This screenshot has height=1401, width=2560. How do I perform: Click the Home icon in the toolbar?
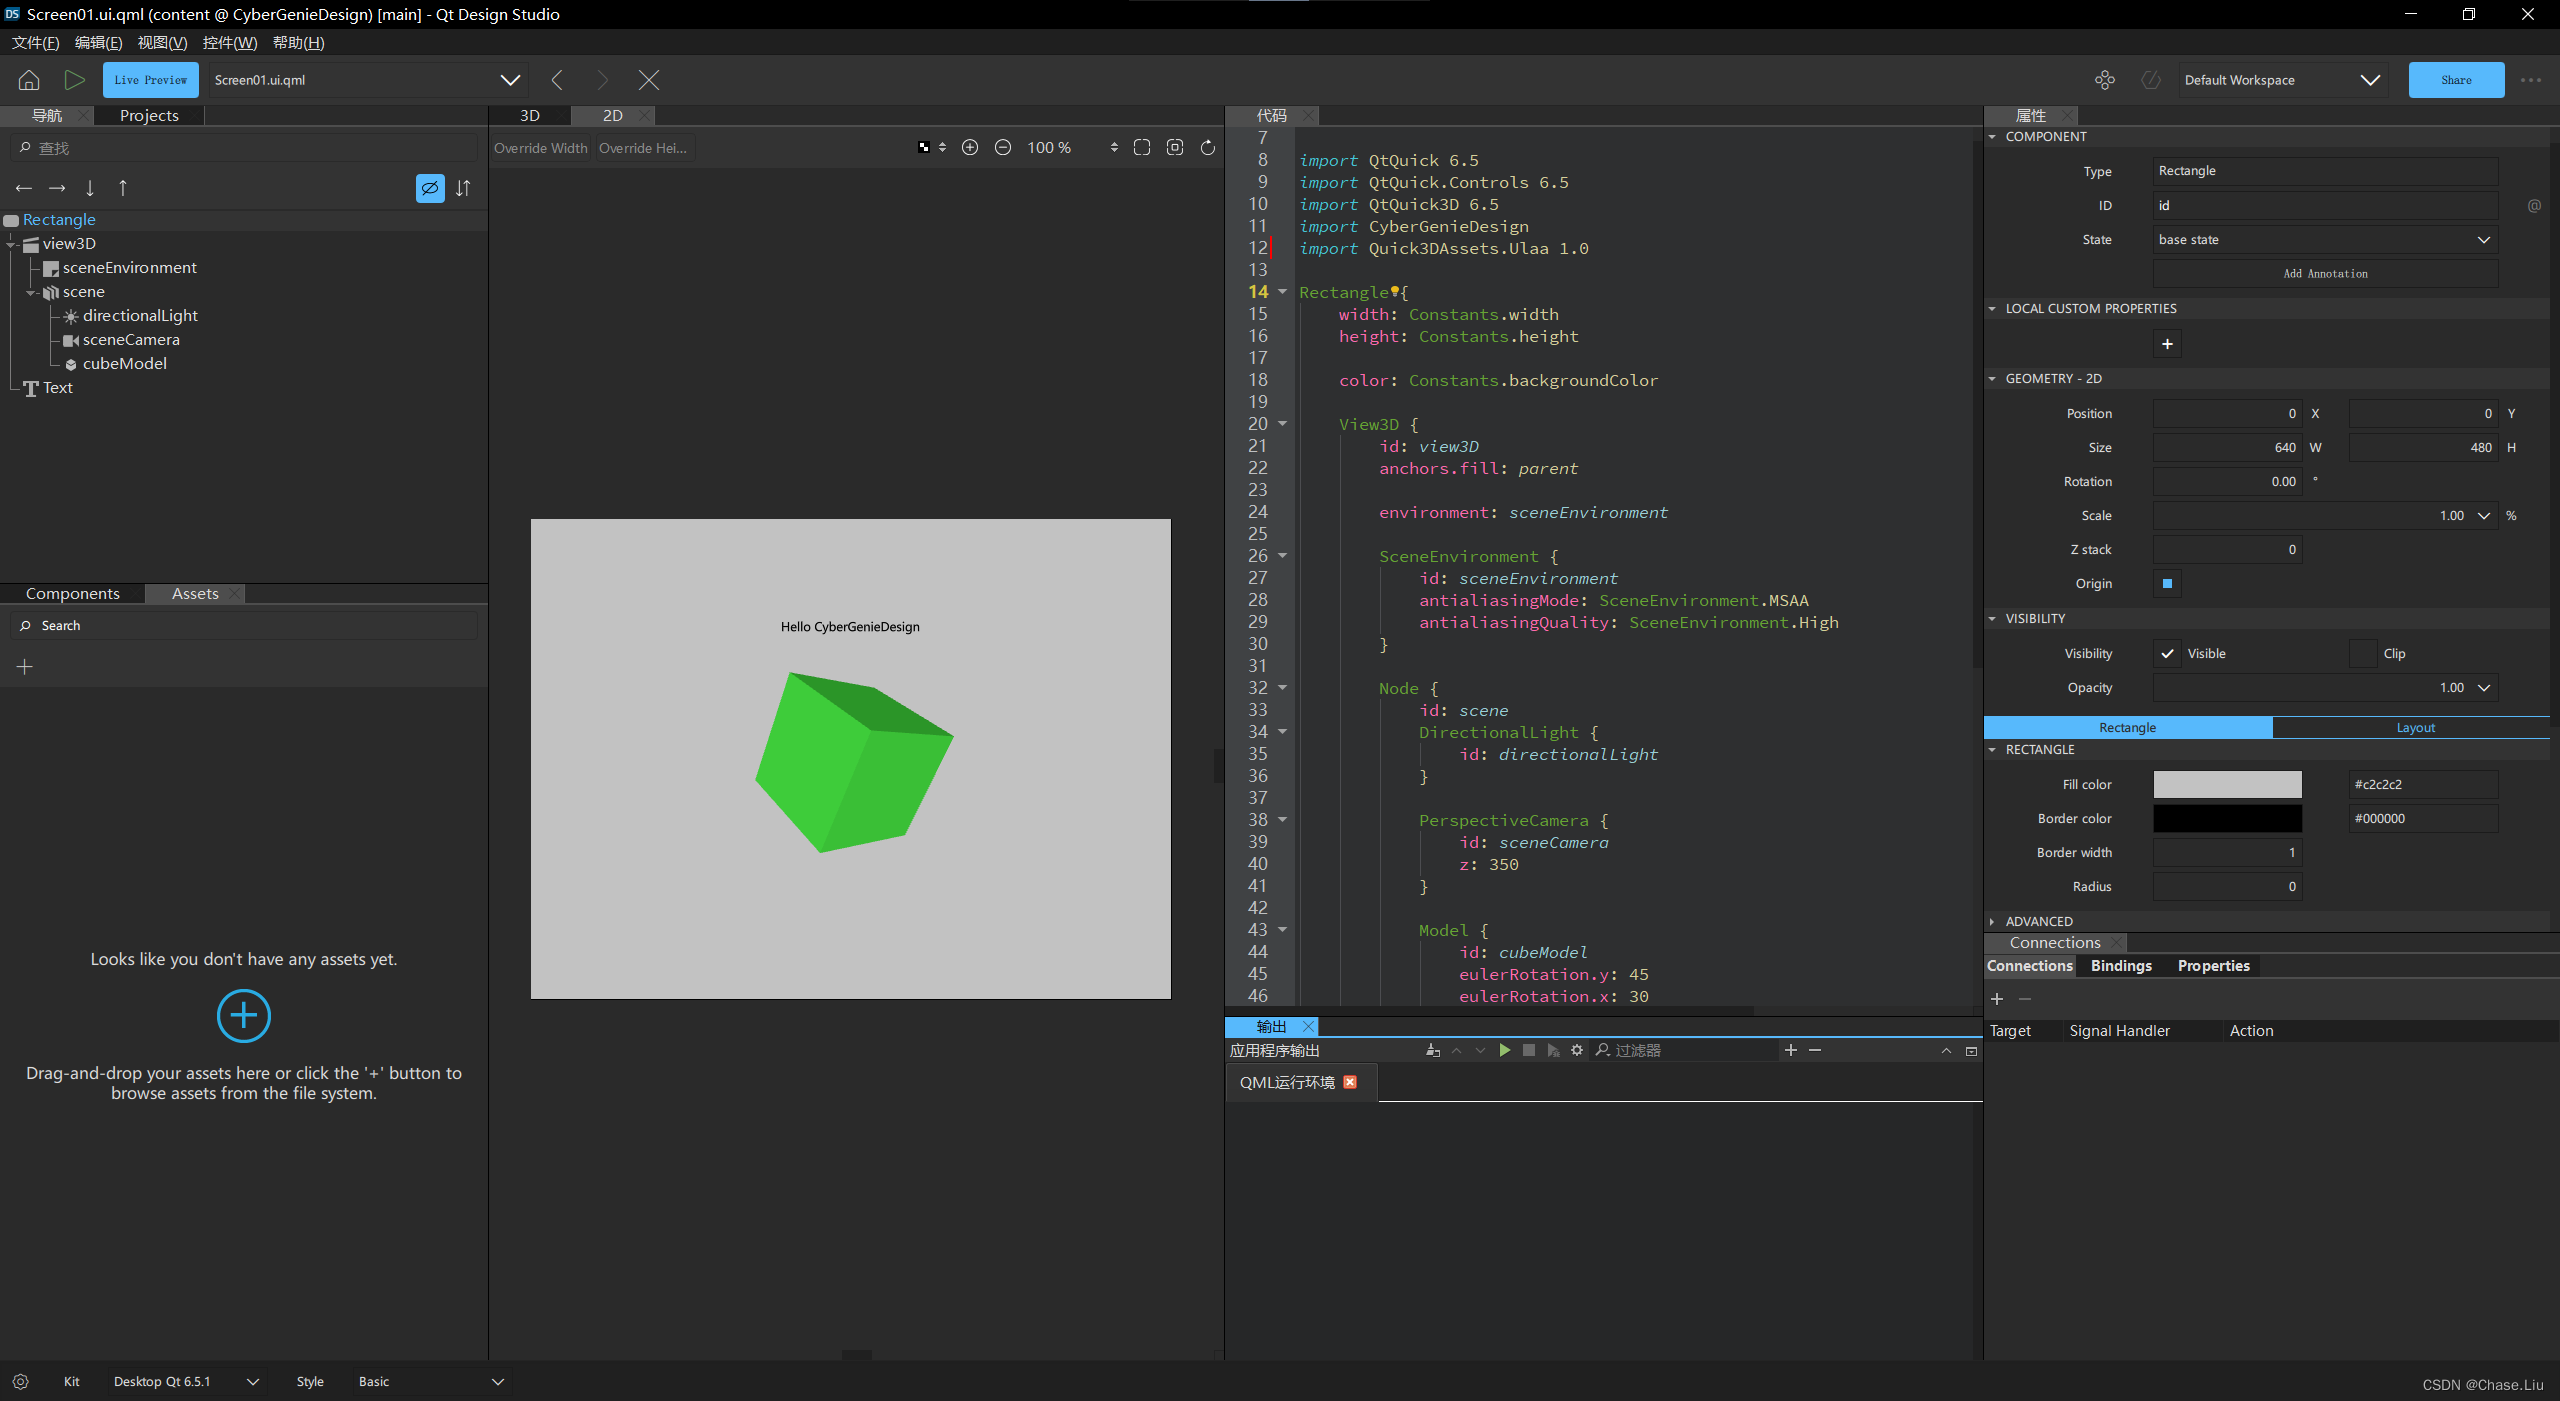point(28,80)
